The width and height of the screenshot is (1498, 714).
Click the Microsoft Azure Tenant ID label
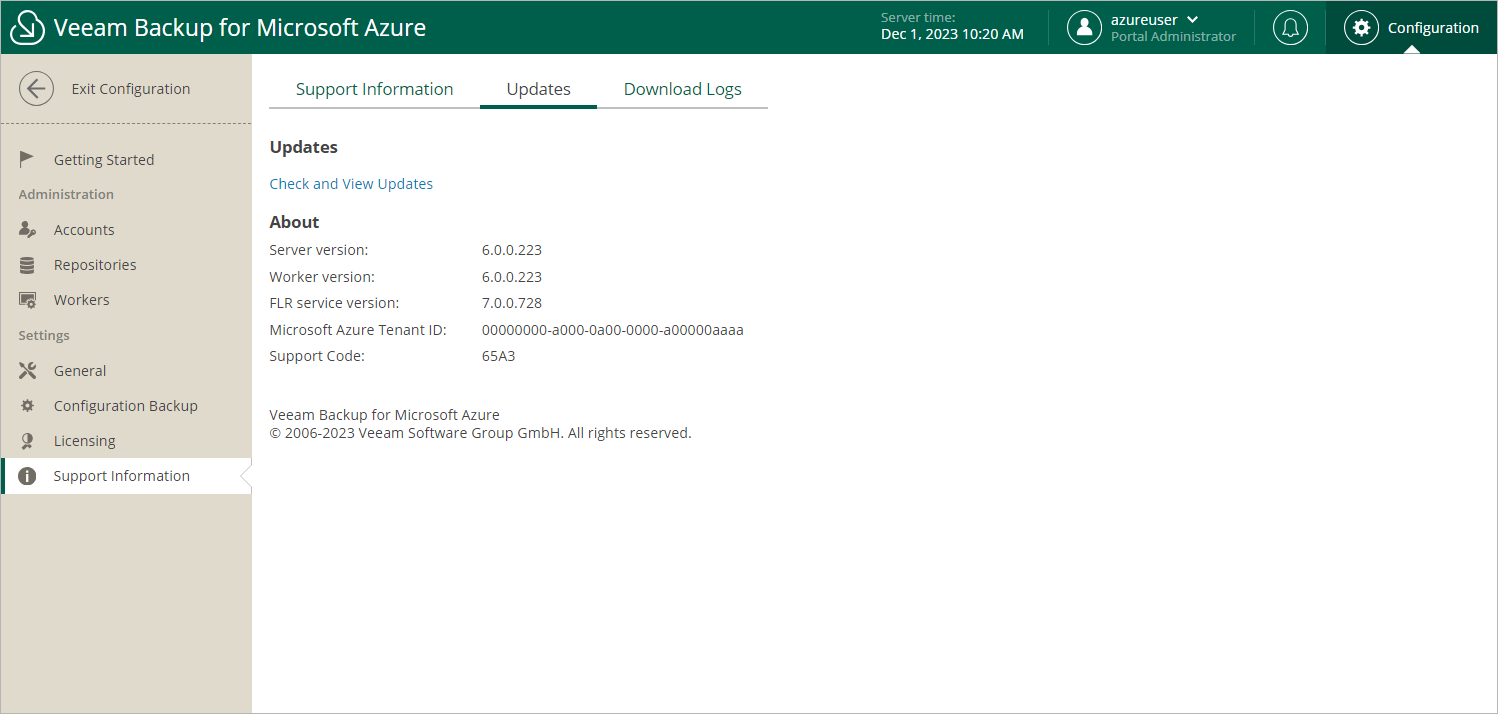[x=358, y=330]
